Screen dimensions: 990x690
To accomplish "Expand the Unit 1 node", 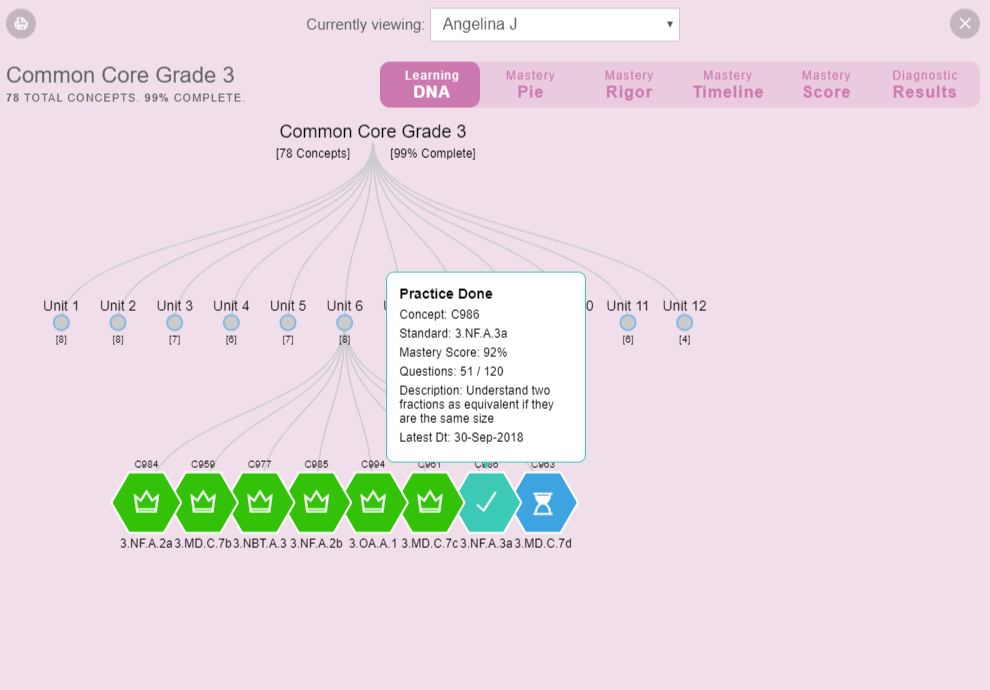I will click(x=61, y=323).
